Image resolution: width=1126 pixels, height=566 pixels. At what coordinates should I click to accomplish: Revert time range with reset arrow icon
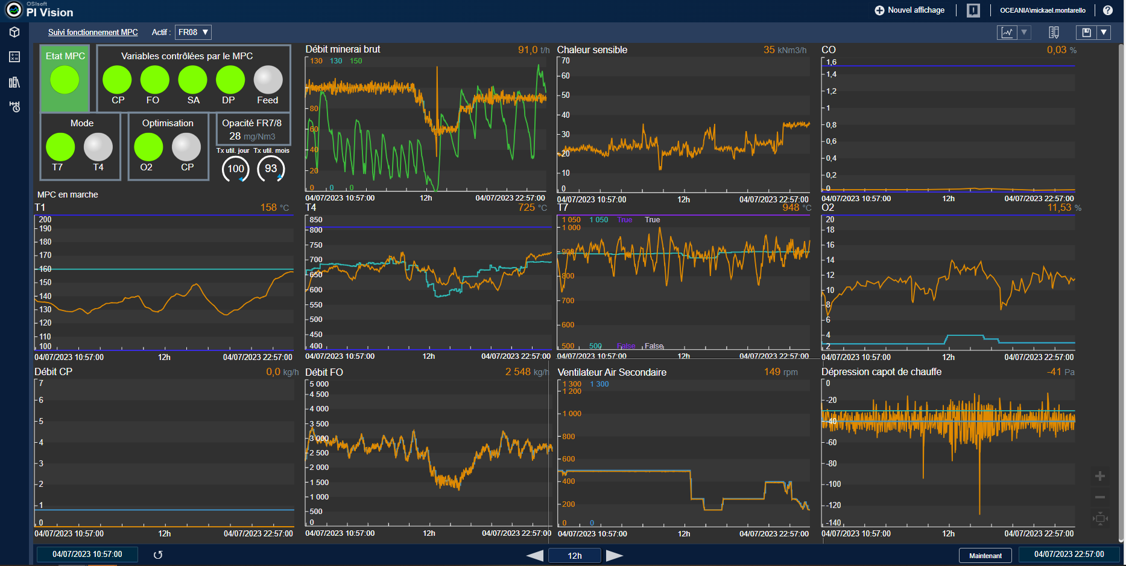point(158,555)
